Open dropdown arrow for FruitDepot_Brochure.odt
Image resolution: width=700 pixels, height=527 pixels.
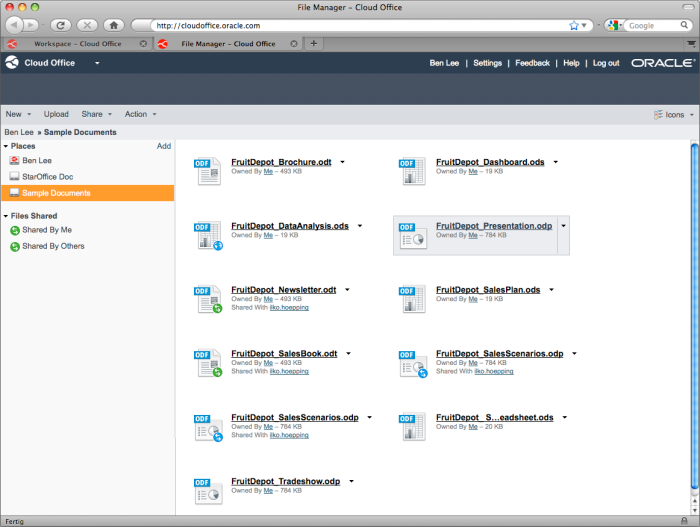coord(342,162)
